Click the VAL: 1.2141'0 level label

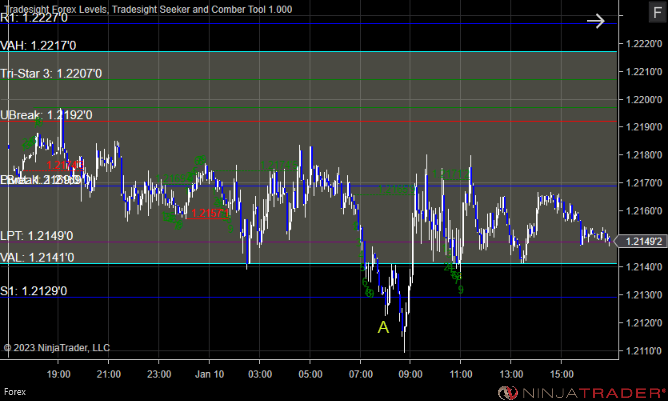[37, 257]
